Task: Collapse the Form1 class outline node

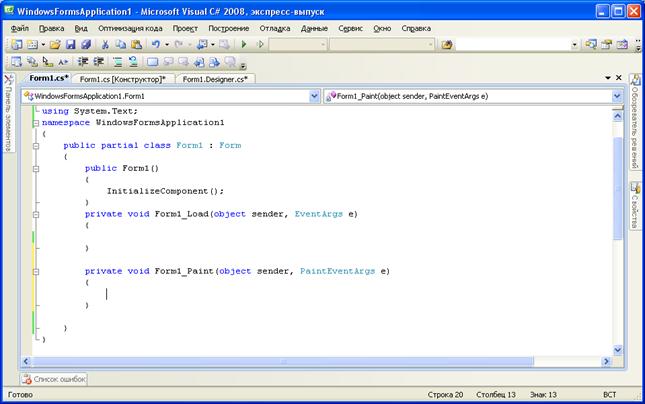Action: click(x=36, y=145)
